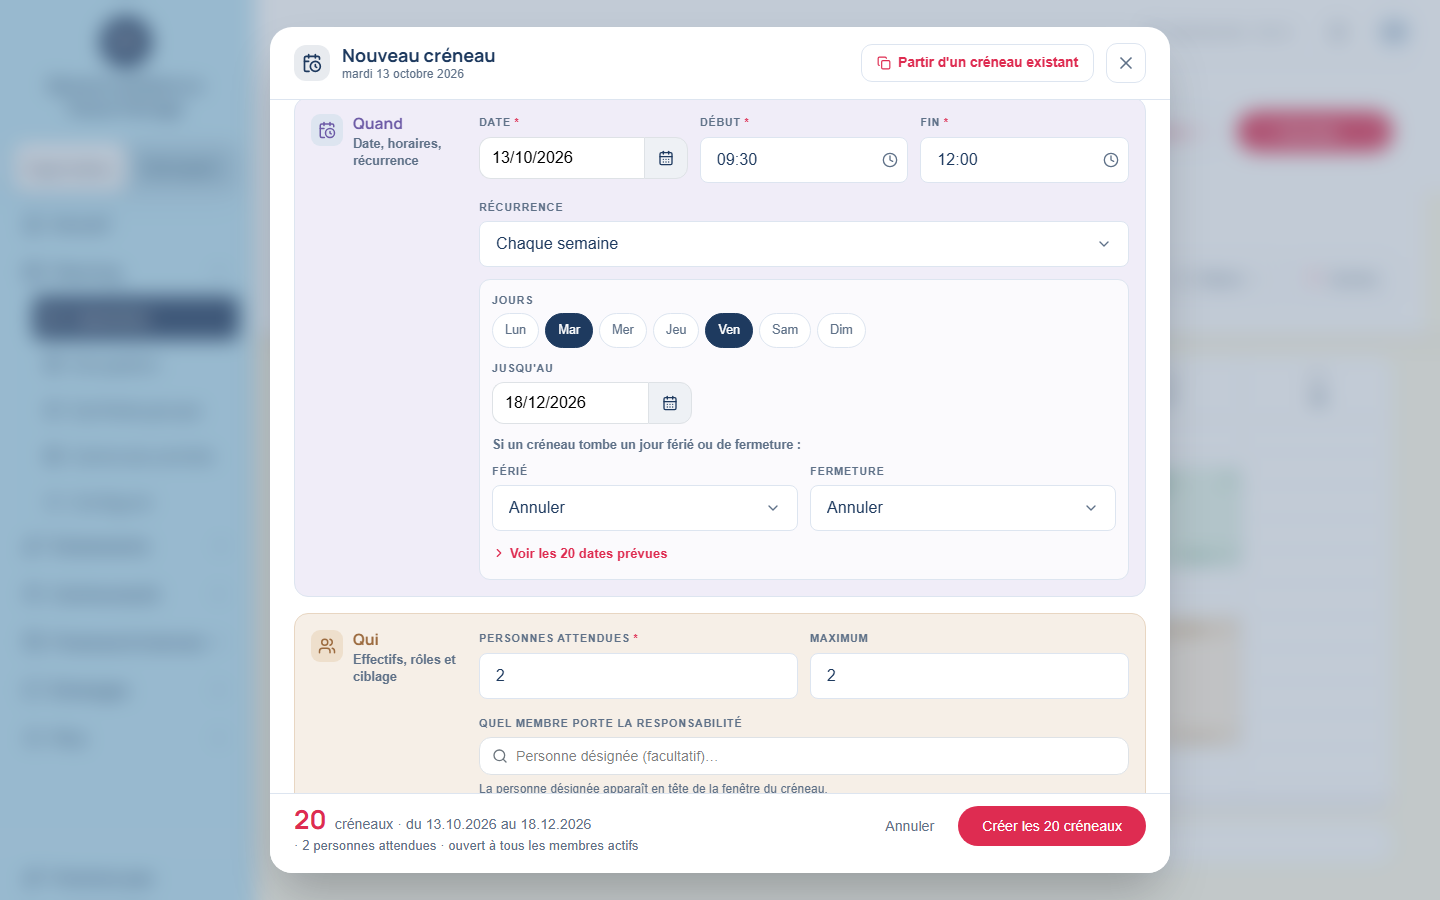The image size is (1440, 900).
Task: Click the Annuler button in the footer
Action: click(909, 826)
